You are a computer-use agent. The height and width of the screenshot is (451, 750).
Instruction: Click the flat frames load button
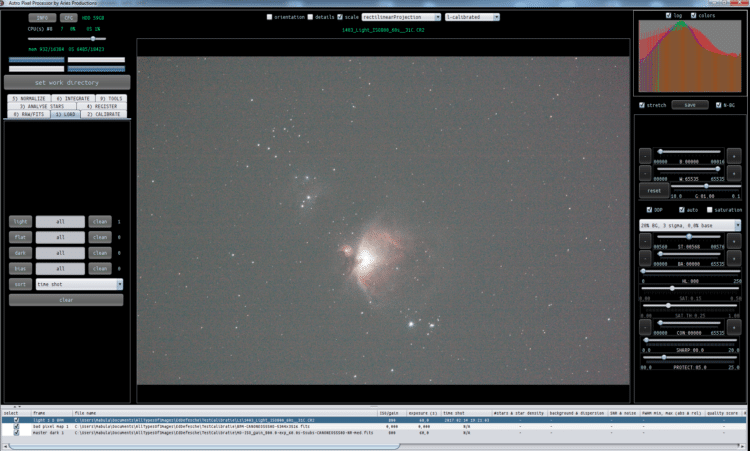coord(21,237)
